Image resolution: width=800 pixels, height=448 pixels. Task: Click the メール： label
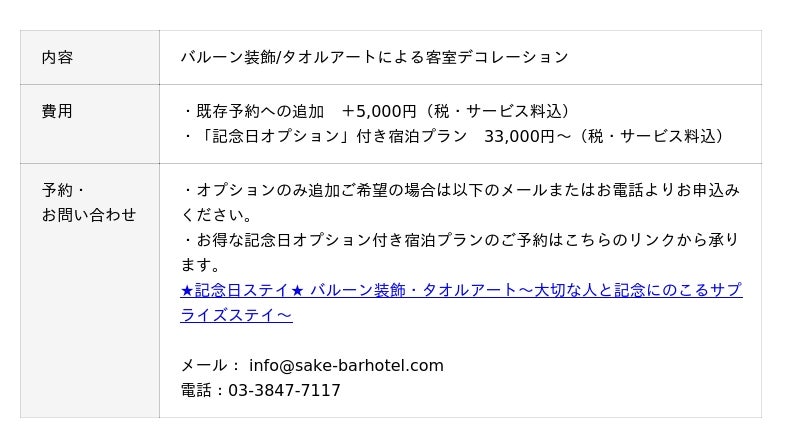click(210, 365)
